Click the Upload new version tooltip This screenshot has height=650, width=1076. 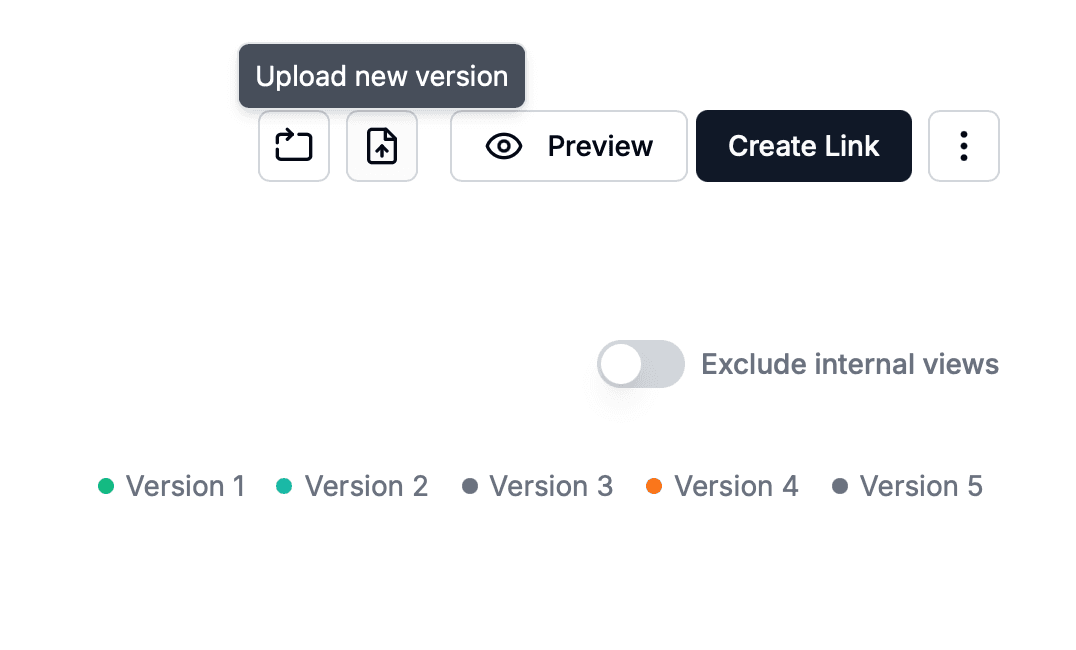[381, 76]
